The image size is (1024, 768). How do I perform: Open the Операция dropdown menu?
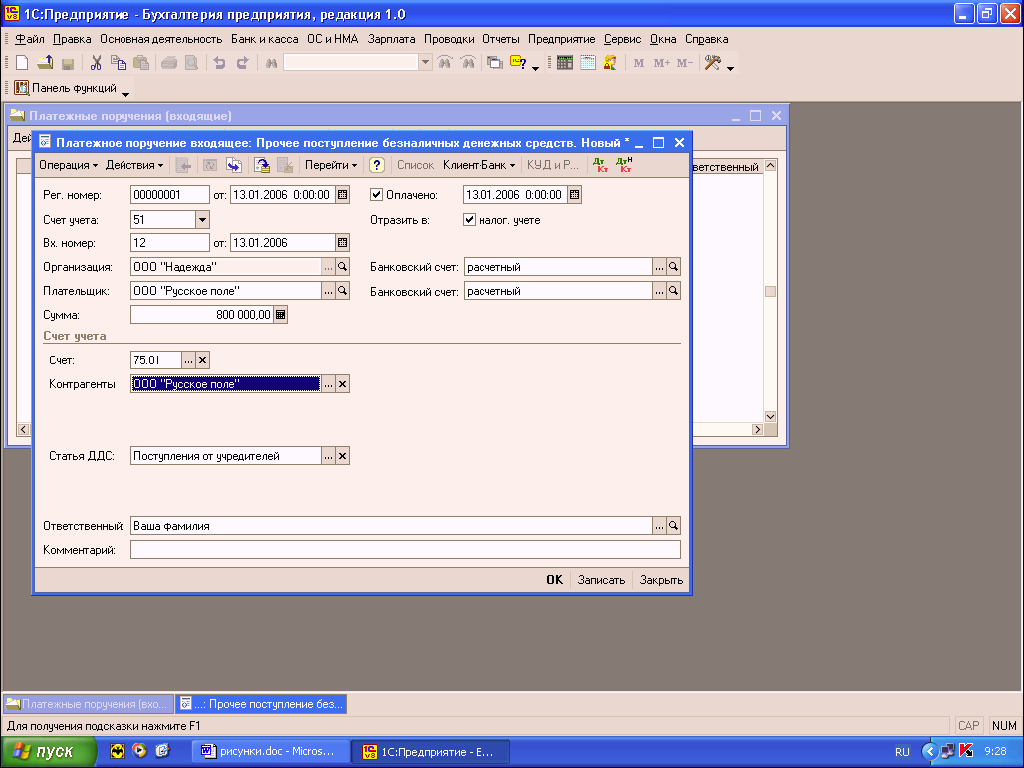[68, 165]
